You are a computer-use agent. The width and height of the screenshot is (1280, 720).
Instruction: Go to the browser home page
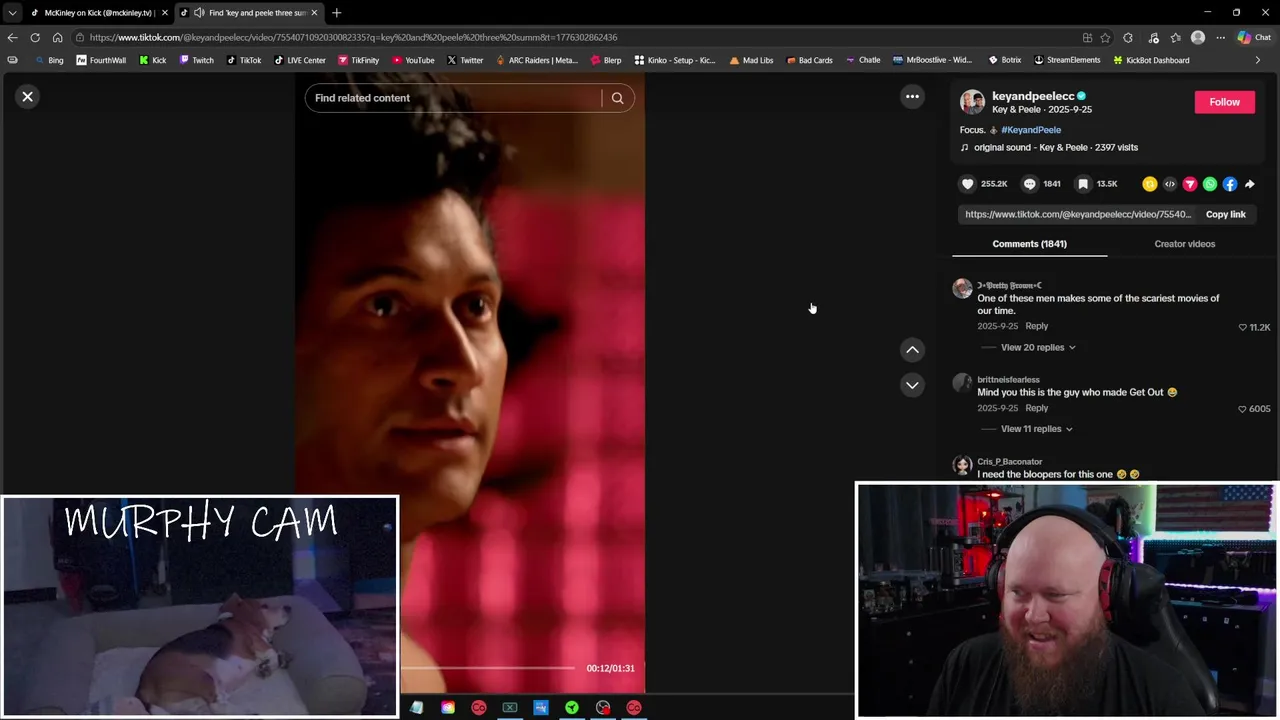[x=57, y=37]
